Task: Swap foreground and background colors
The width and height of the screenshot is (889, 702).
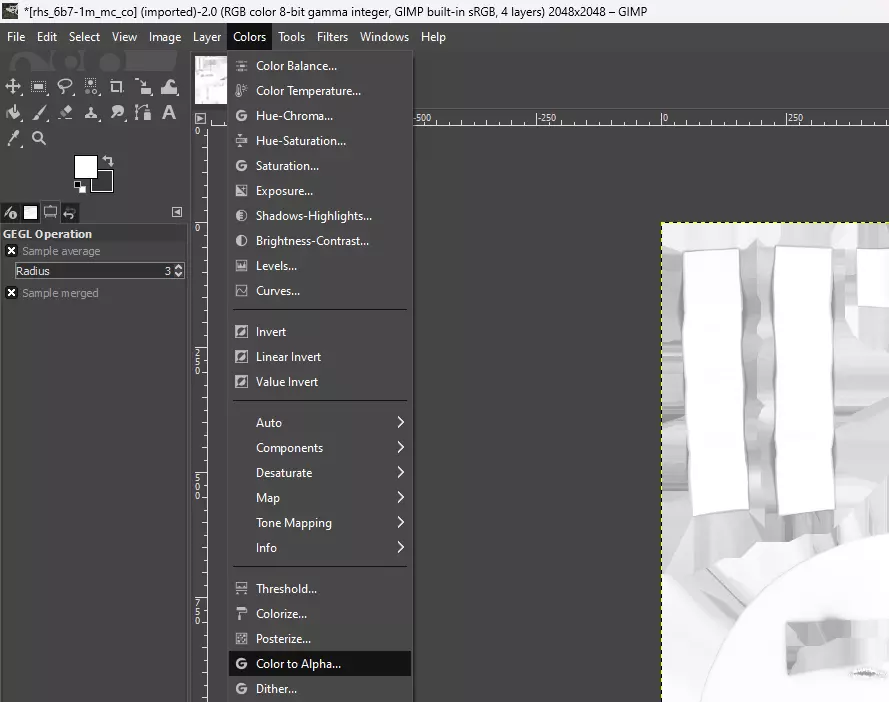Action: [x=108, y=161]
